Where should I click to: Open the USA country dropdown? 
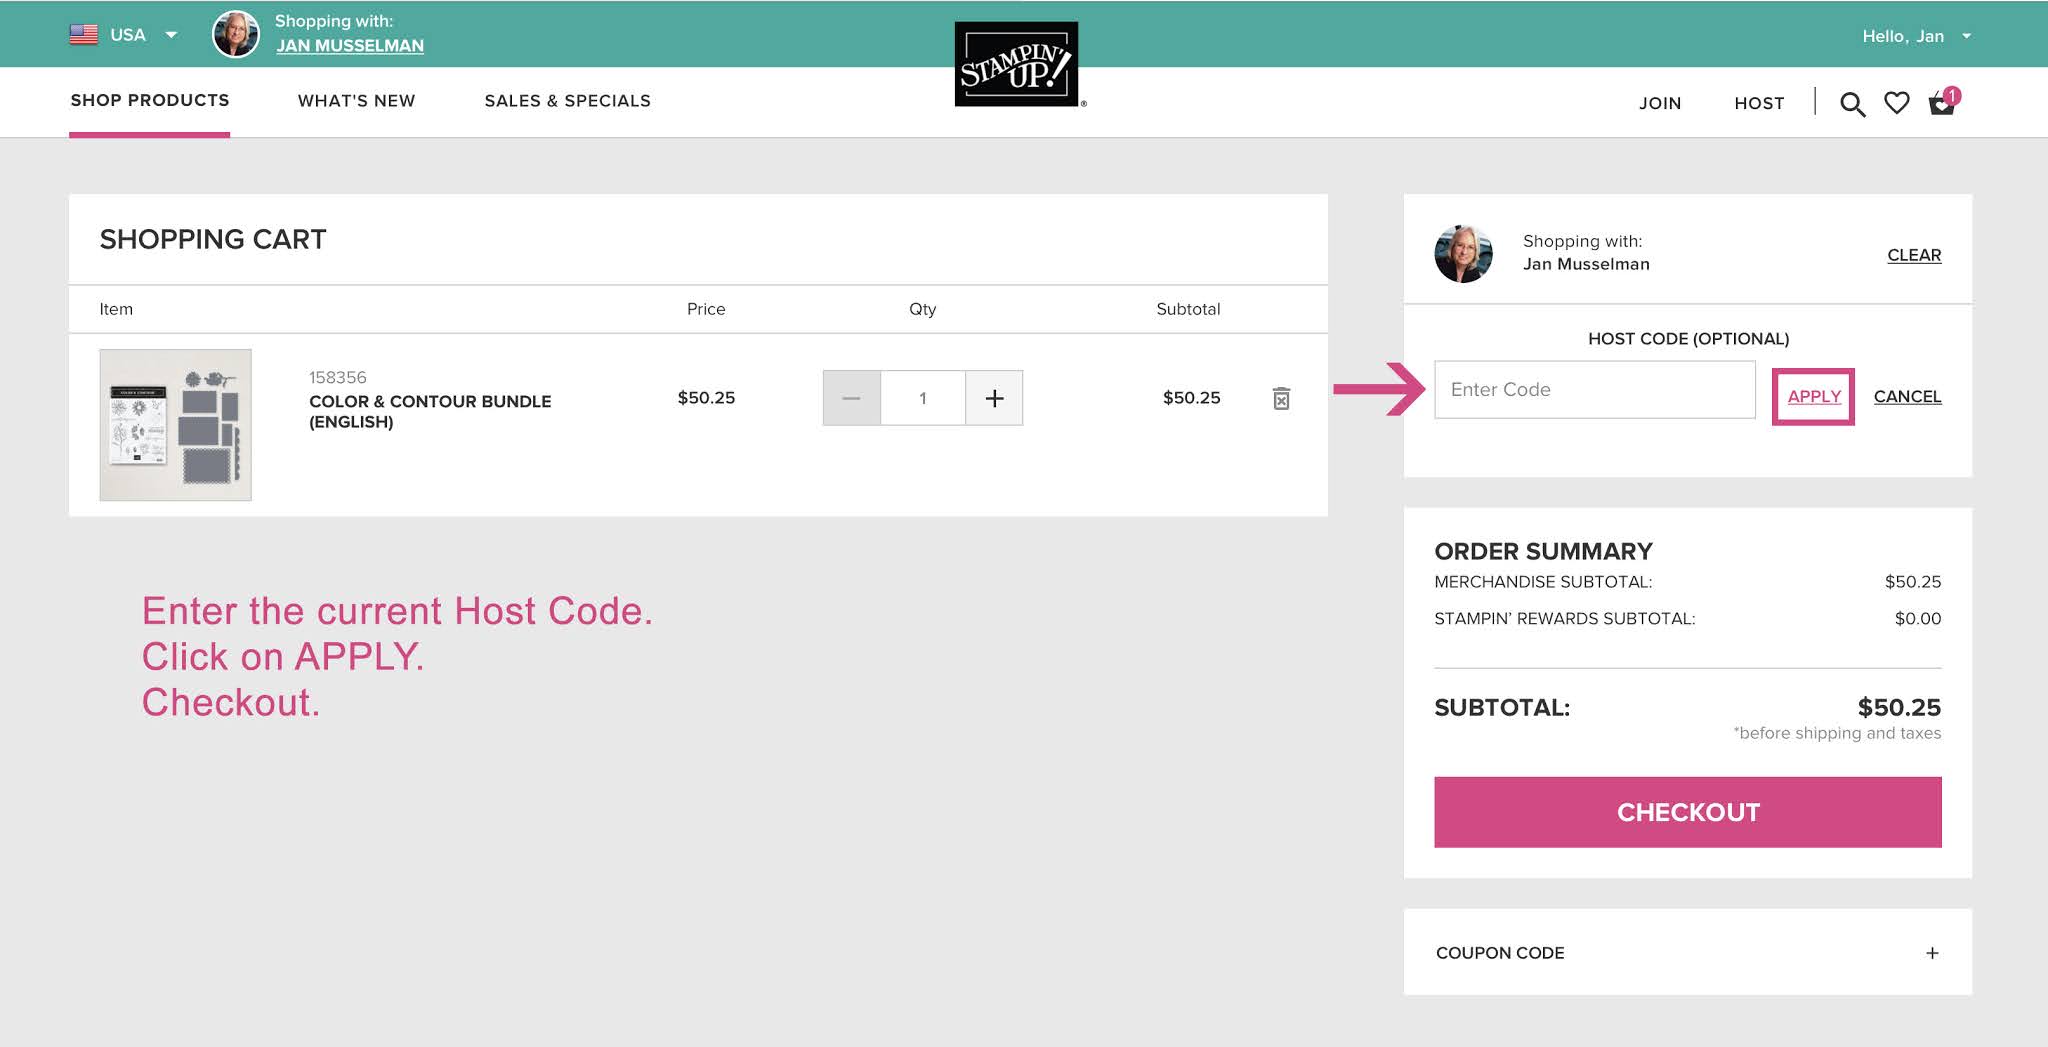click(170, 34)
